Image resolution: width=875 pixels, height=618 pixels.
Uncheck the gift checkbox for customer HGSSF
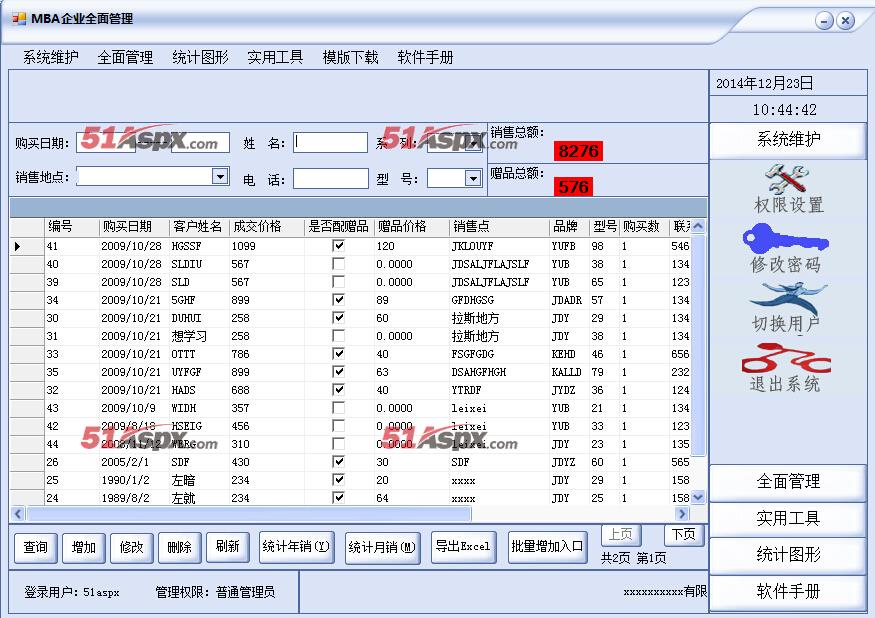338,246
